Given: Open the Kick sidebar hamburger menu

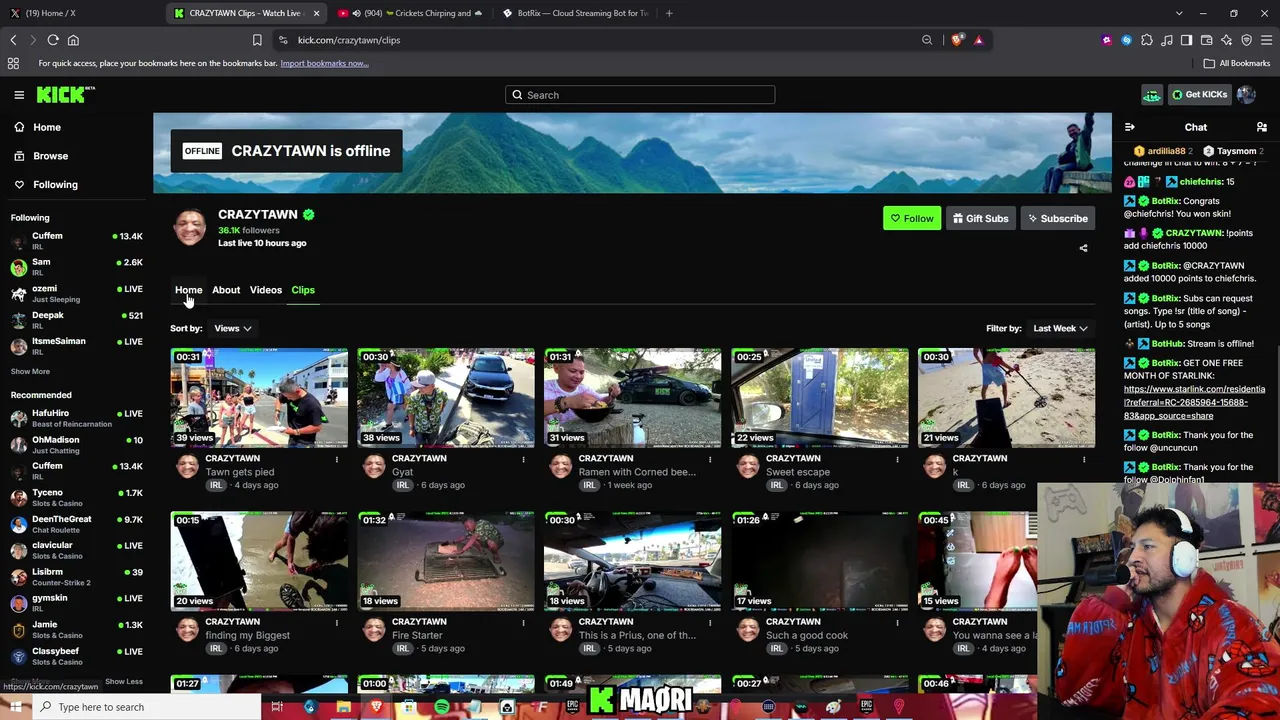Looking at the screenshot, I should click(x=19, y=95).
